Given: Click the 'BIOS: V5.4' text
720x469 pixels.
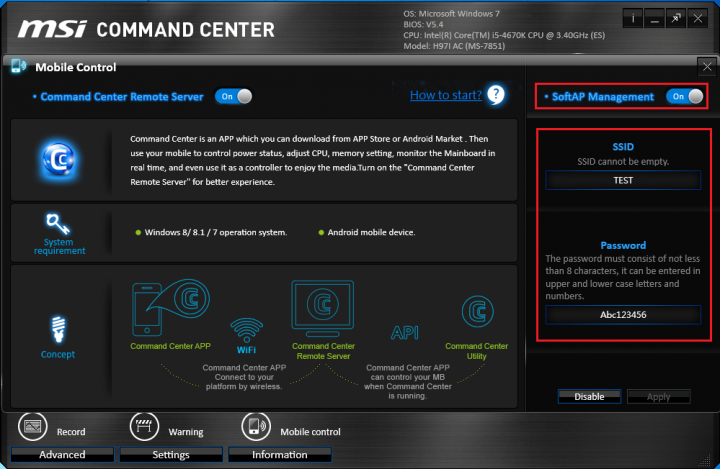Looking at the screenshot, I should pyautogui.click(x=423, y=24).
